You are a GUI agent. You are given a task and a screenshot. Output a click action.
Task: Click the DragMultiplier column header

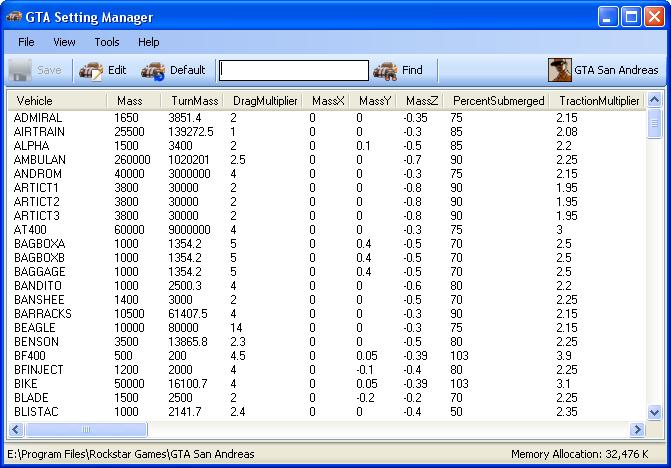pyautogui.click(x=263, y=101)
